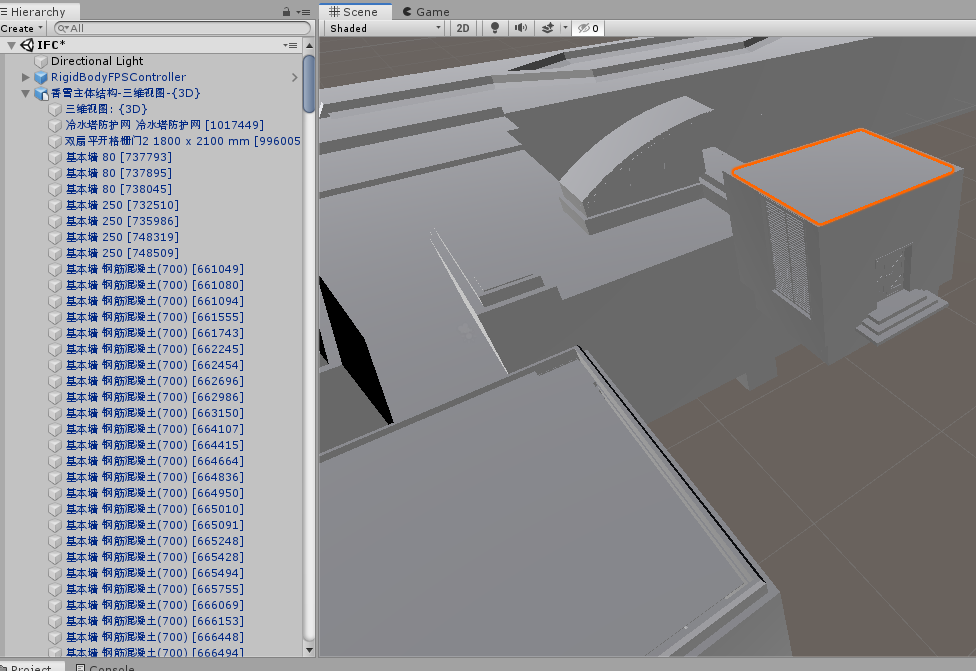The image size is (976, 671).
Task: Enable scene lighting with the bulb toggle
Action: [x=493, y=27]
